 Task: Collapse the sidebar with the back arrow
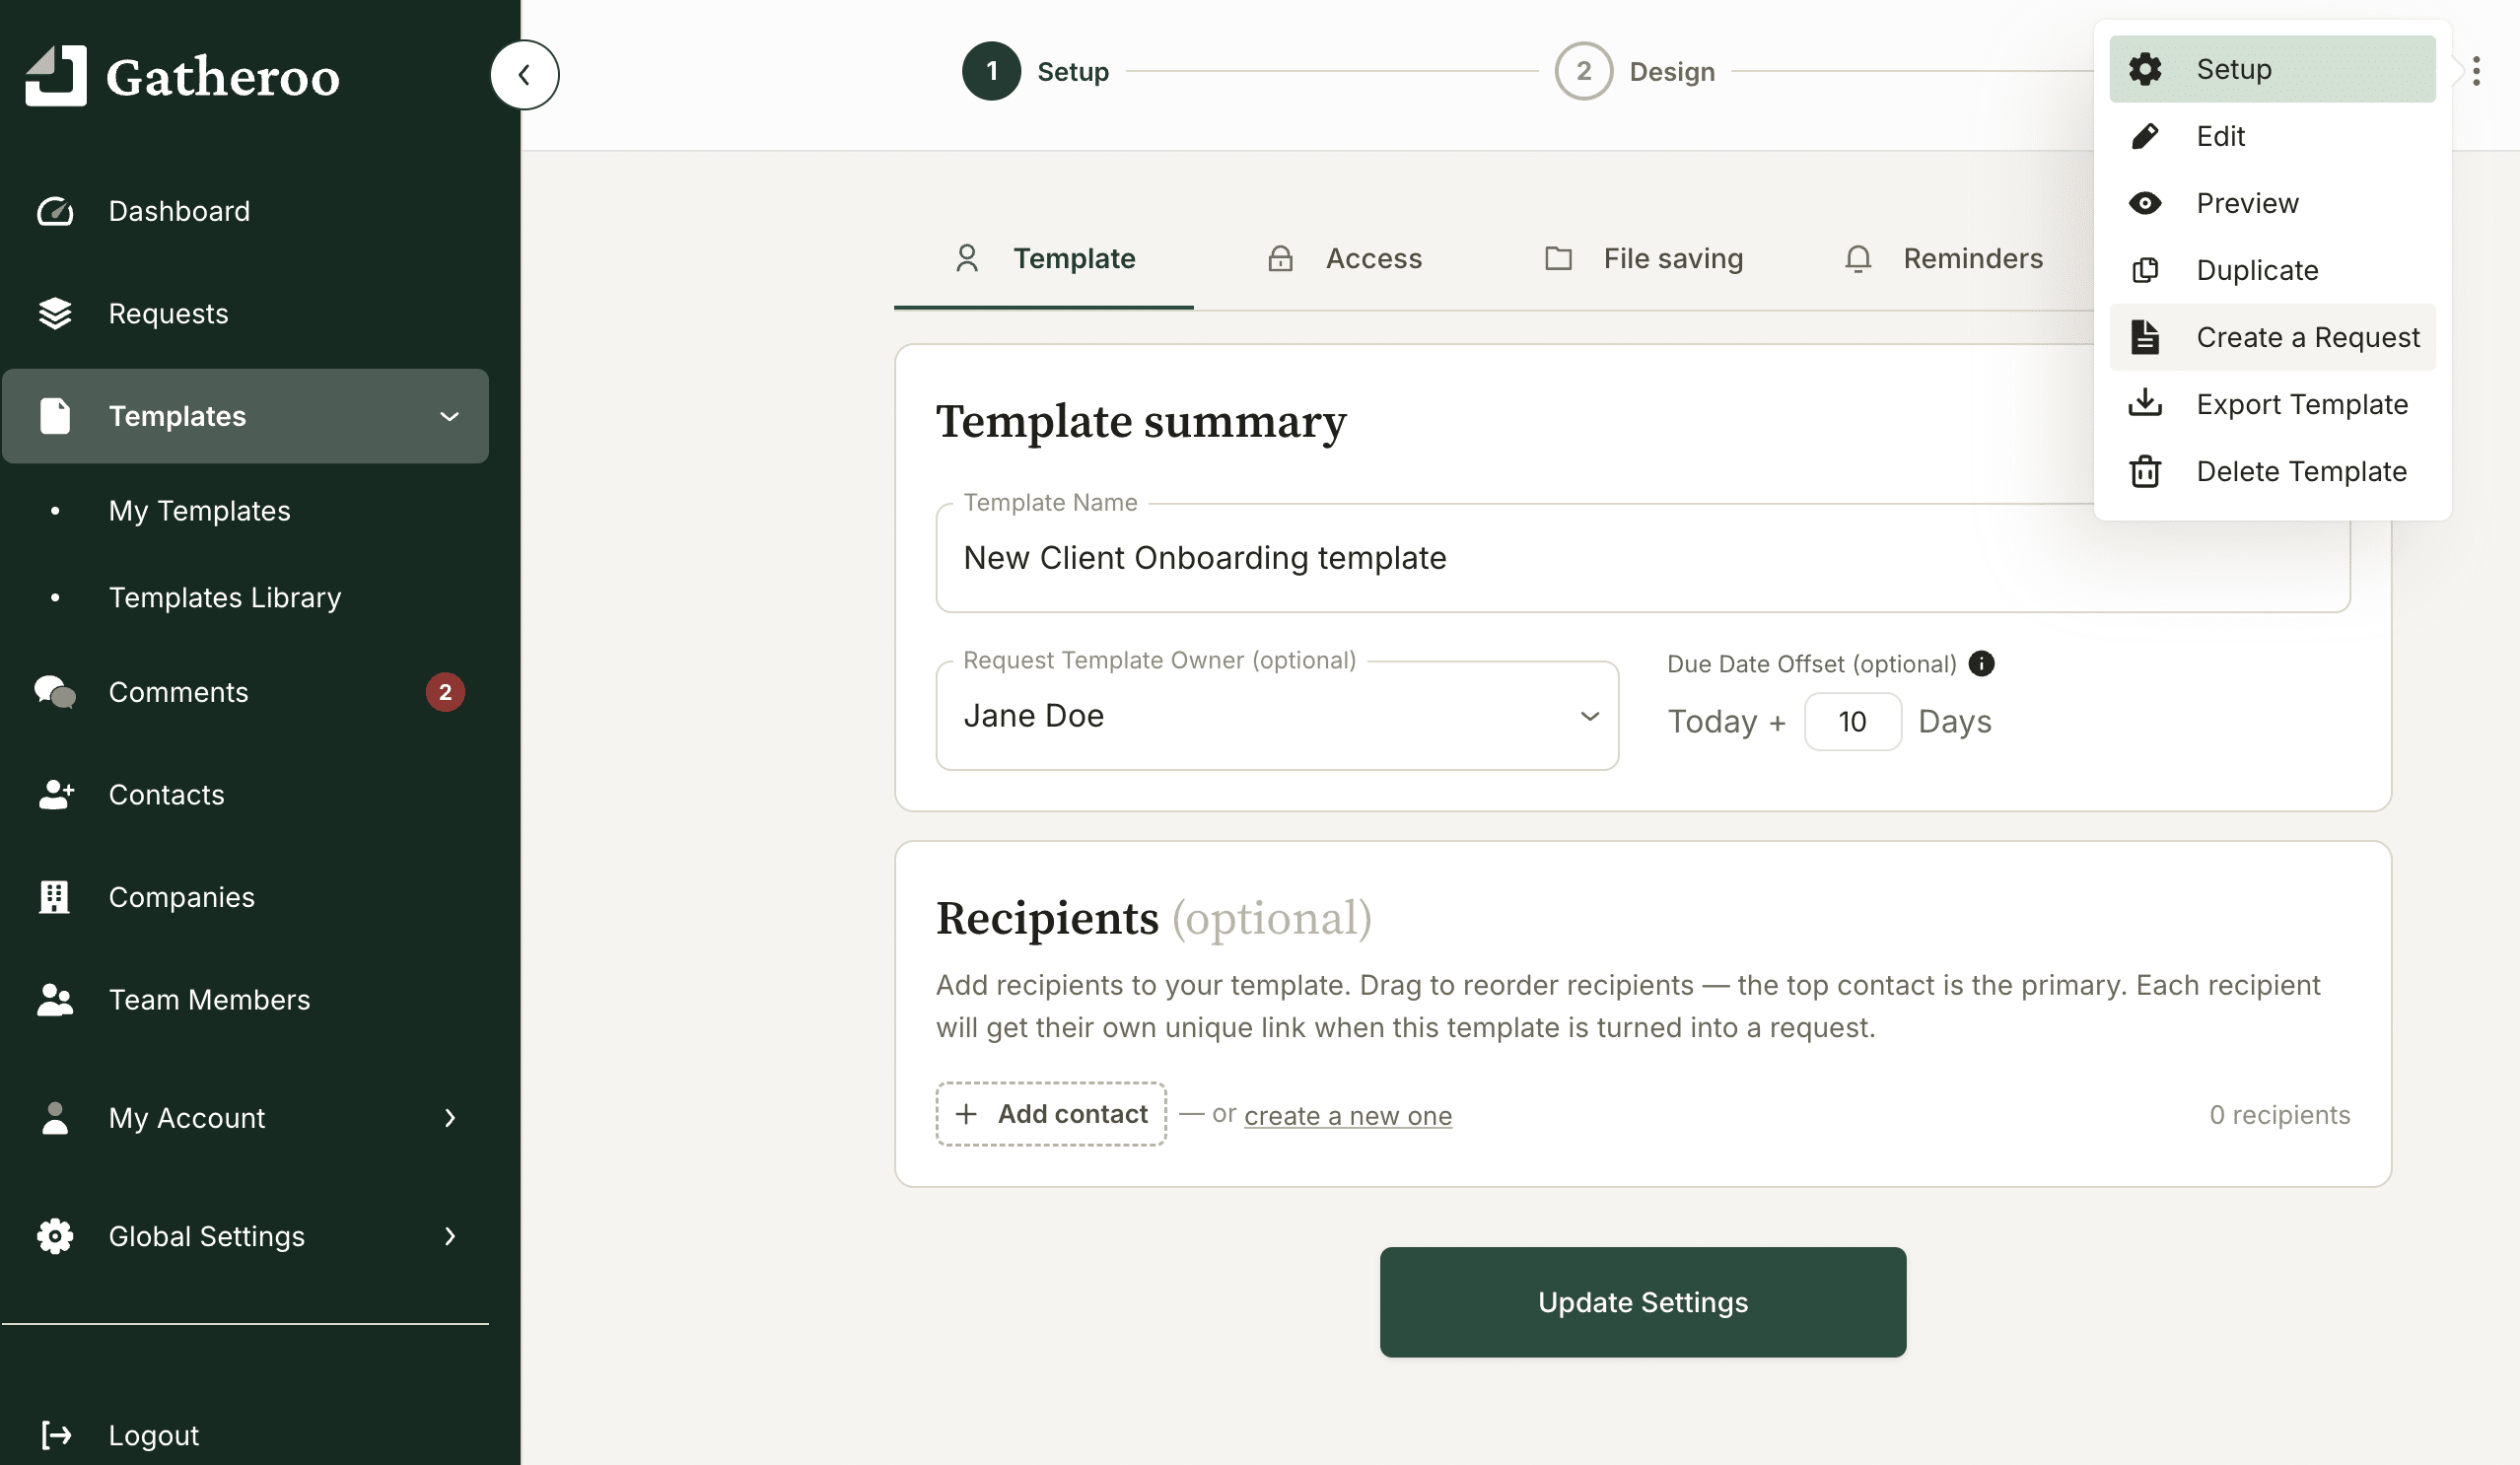point(524,75)
